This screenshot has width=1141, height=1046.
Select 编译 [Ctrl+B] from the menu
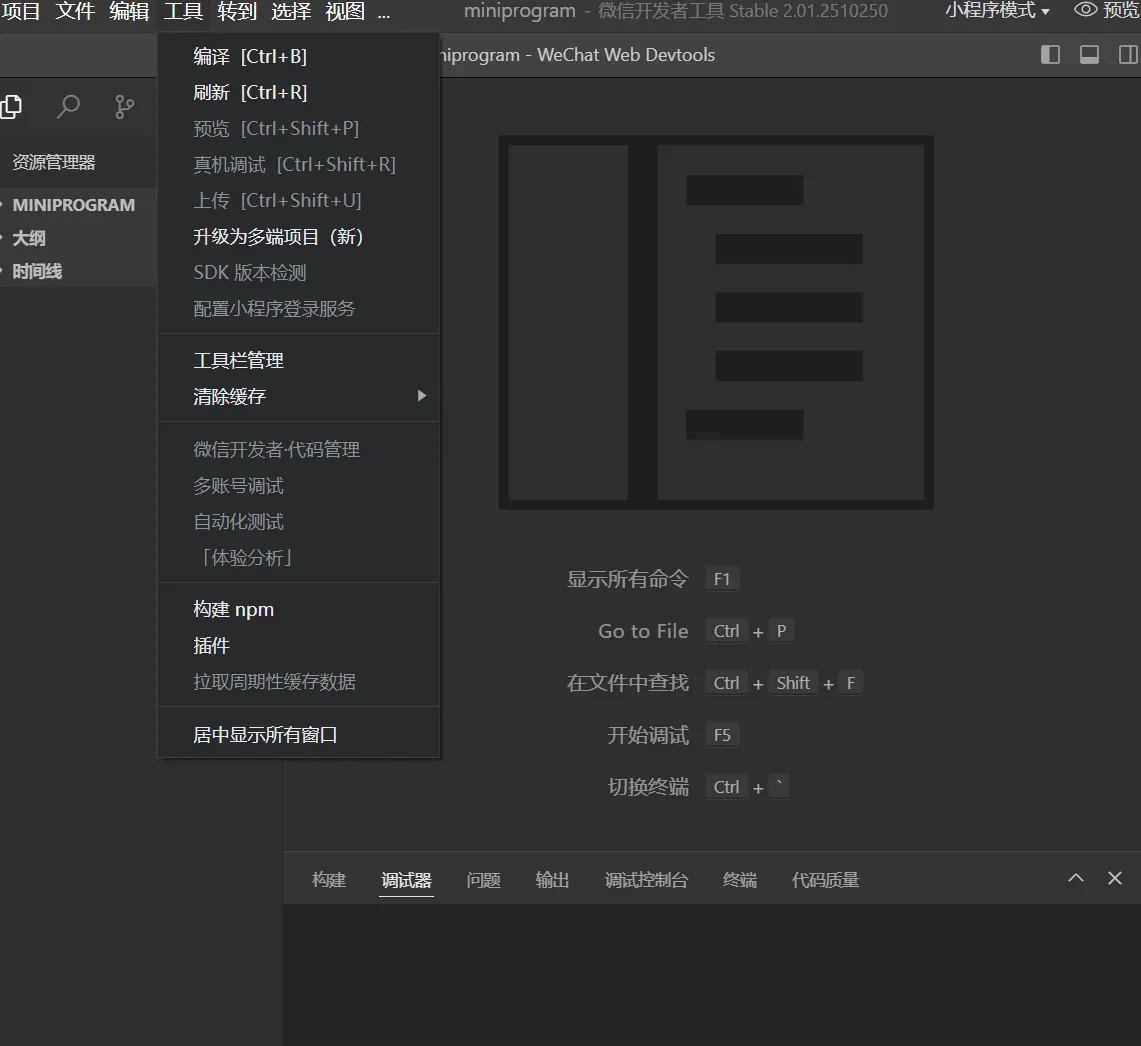pyautogui.click(x=250, y=57)
